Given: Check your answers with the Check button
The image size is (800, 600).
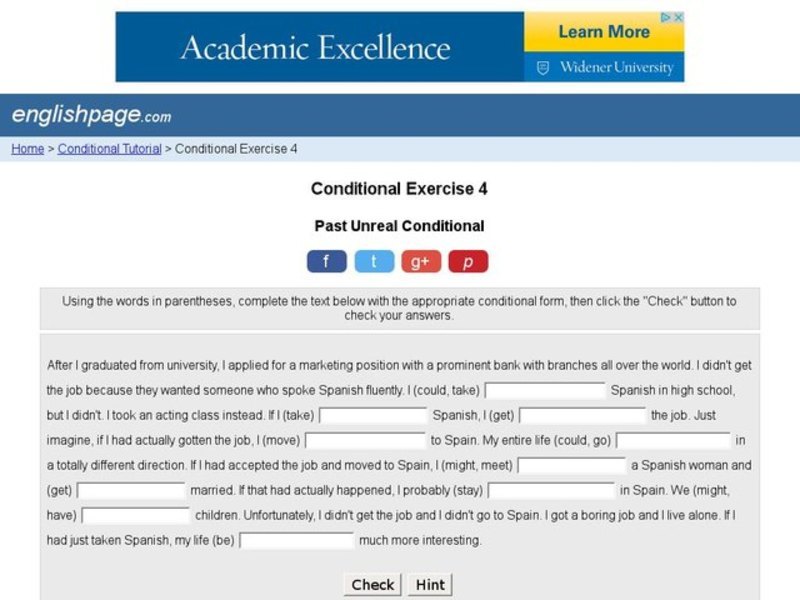Looking at the screenshot, I should pyautogui.click(x=372, y=584).
